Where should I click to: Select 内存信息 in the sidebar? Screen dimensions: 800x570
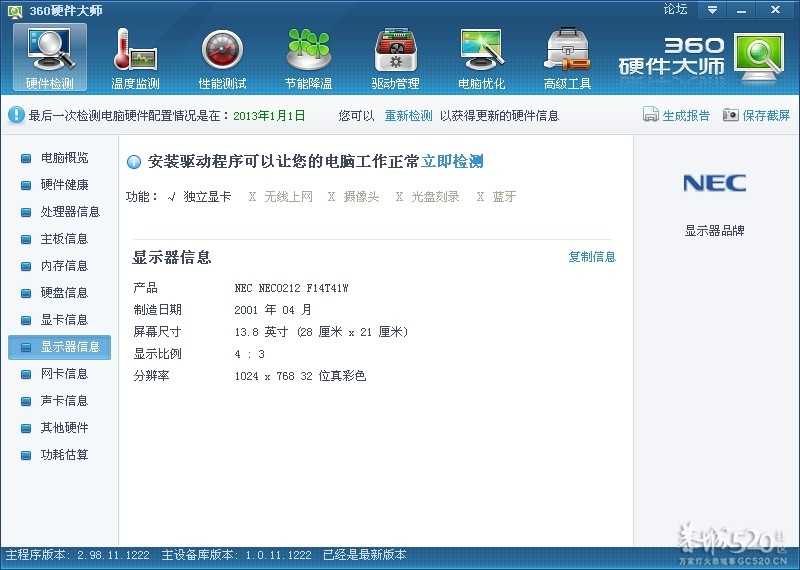click(60, 266)
